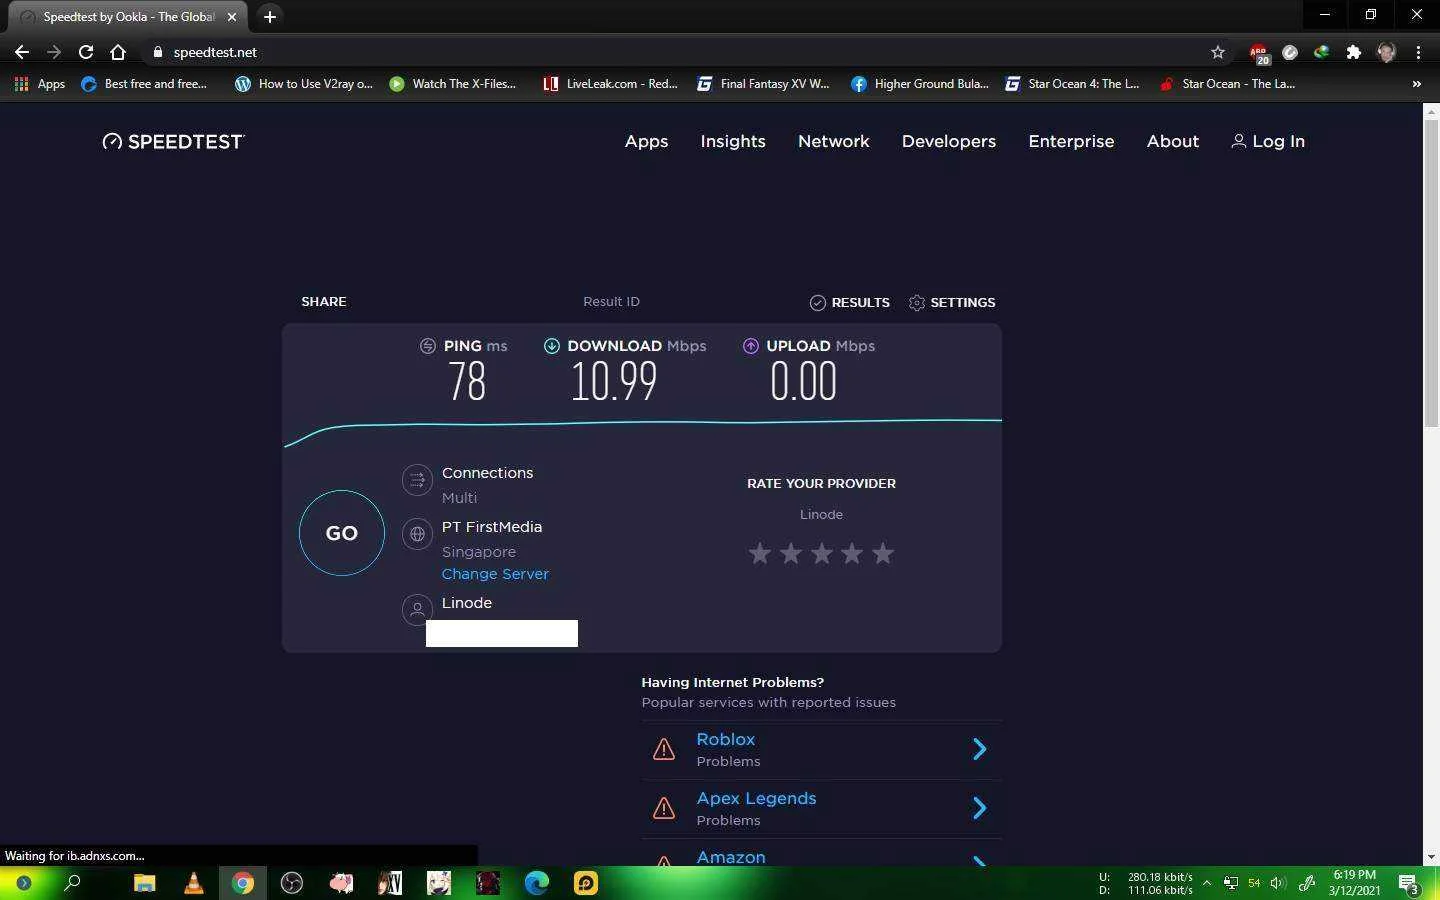Open the Developers navigation item
This screenshot has height=900, width=1440.
point(949,142)
